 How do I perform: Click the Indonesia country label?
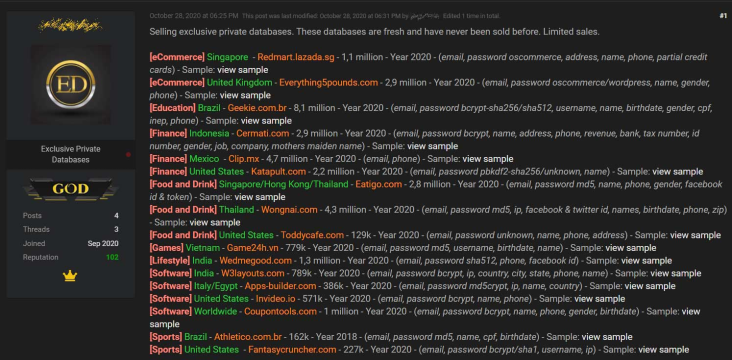tap(209, 133)
